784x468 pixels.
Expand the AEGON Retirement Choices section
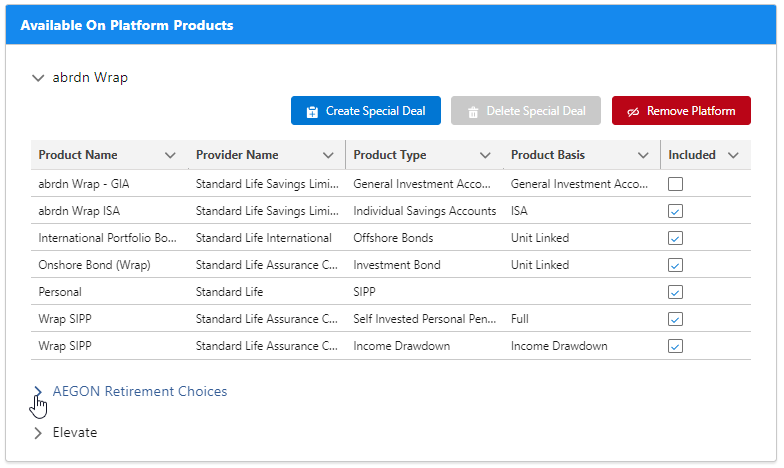[x=39, y=392]
